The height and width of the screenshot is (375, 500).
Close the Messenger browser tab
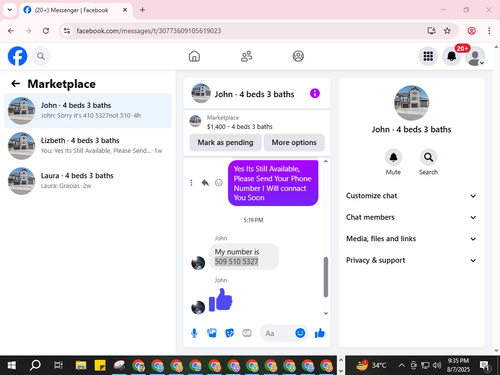coord(125,10)
